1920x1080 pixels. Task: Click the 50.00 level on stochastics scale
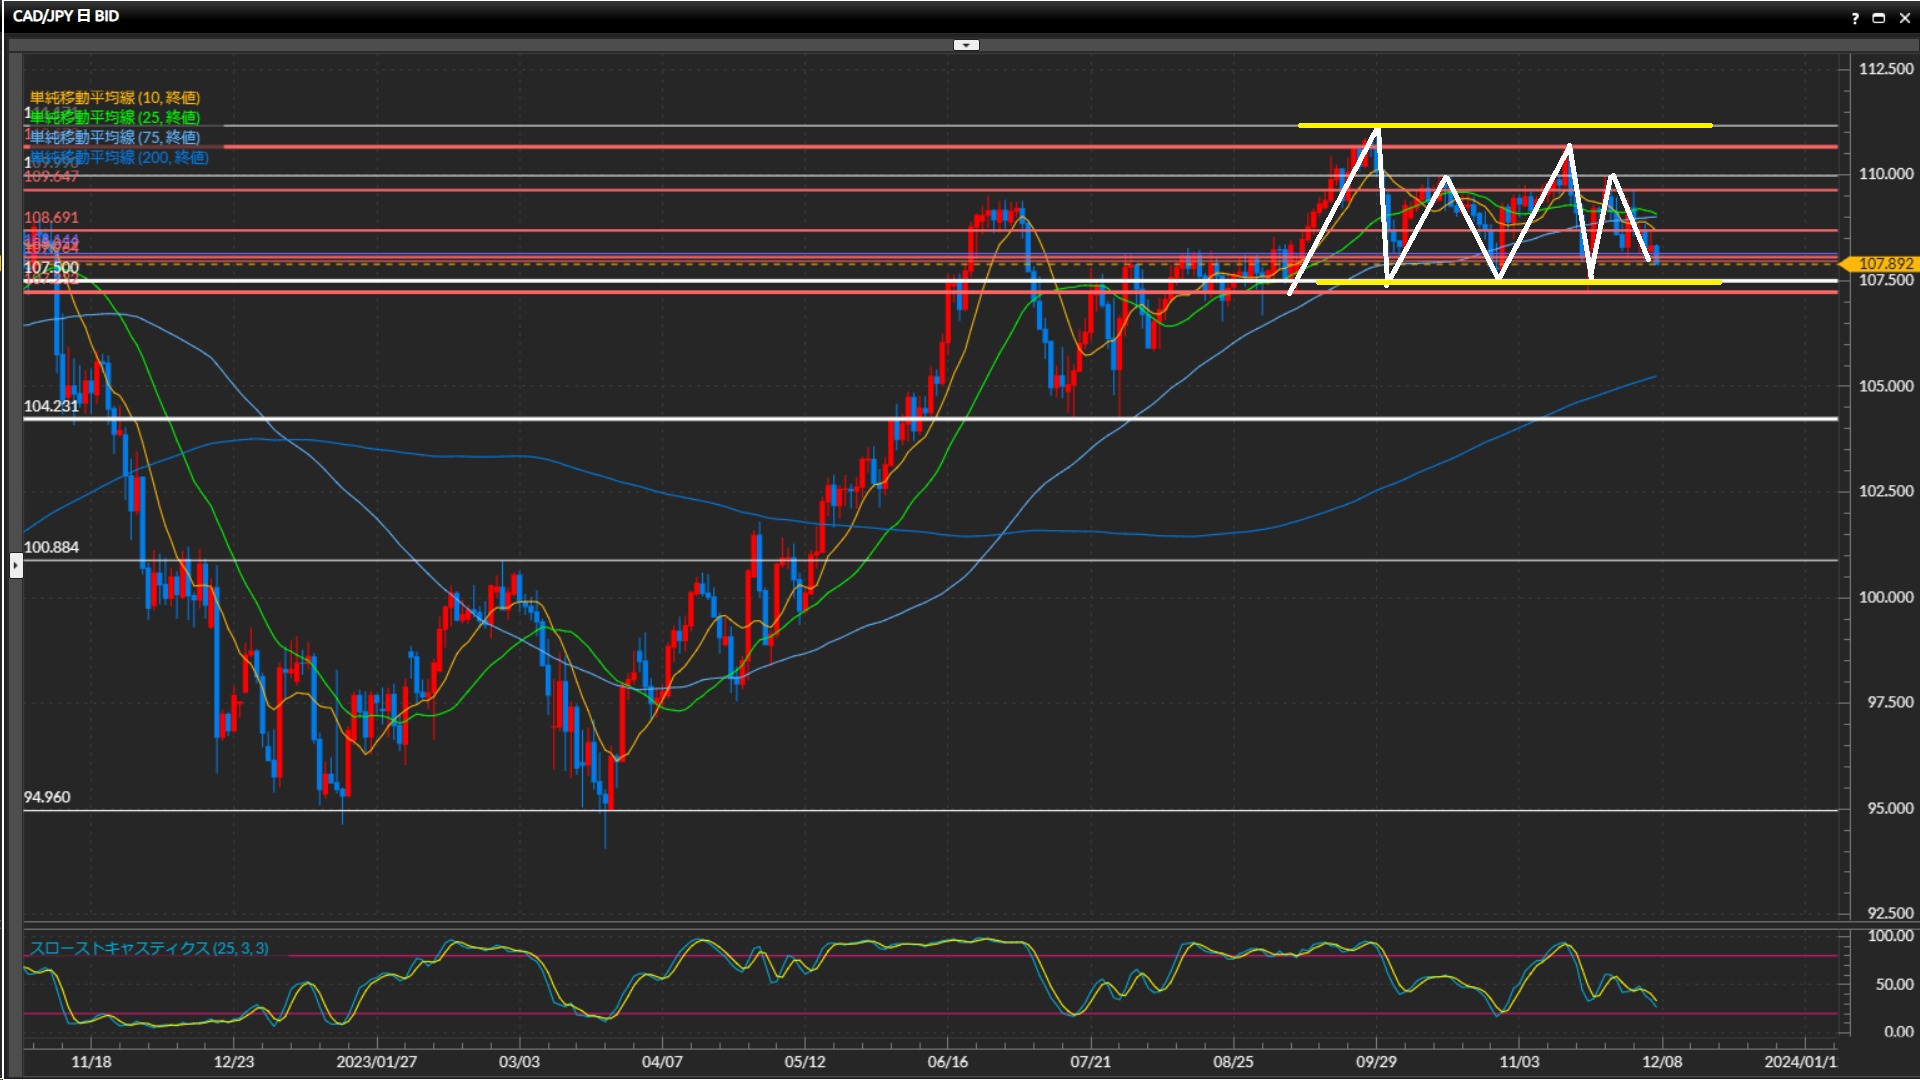point(1894,984)
